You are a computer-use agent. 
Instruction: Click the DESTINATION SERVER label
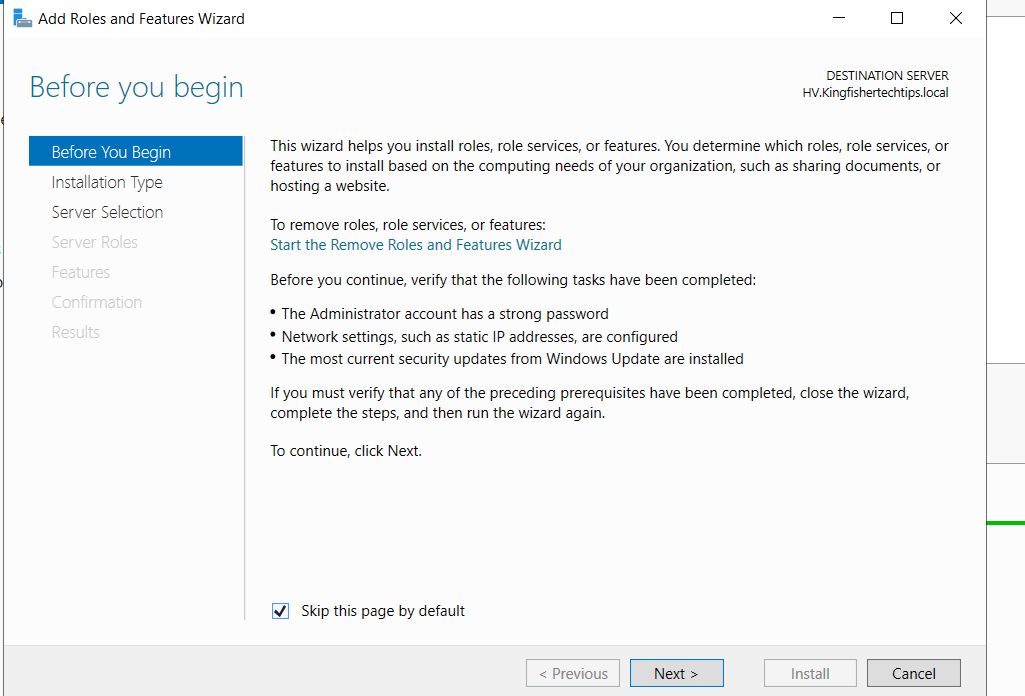point(887,76)
